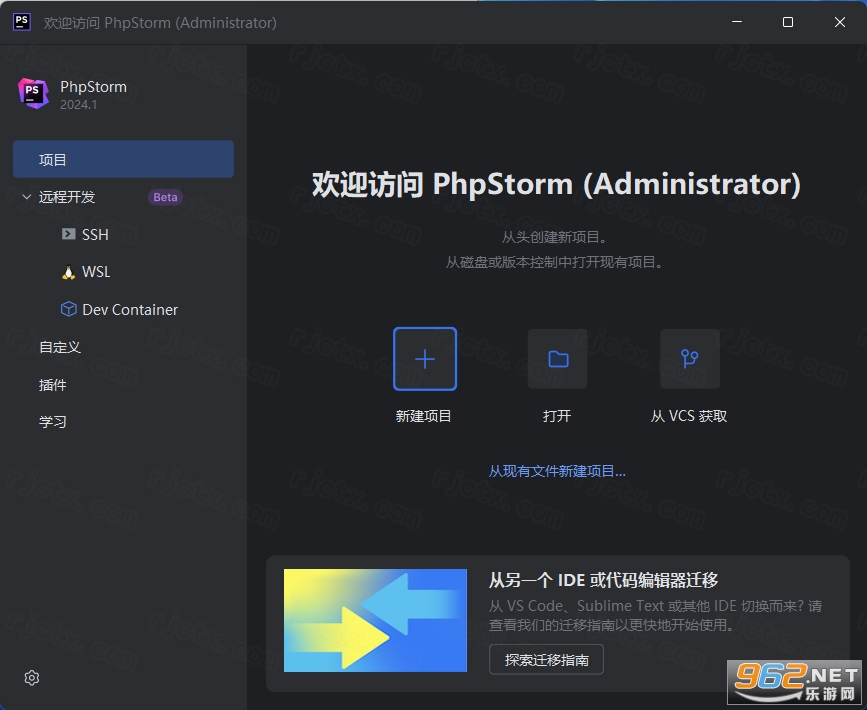This screenshot has height=710, width=867.
Task: Click the WSL penguin icon
Action: 68,272
